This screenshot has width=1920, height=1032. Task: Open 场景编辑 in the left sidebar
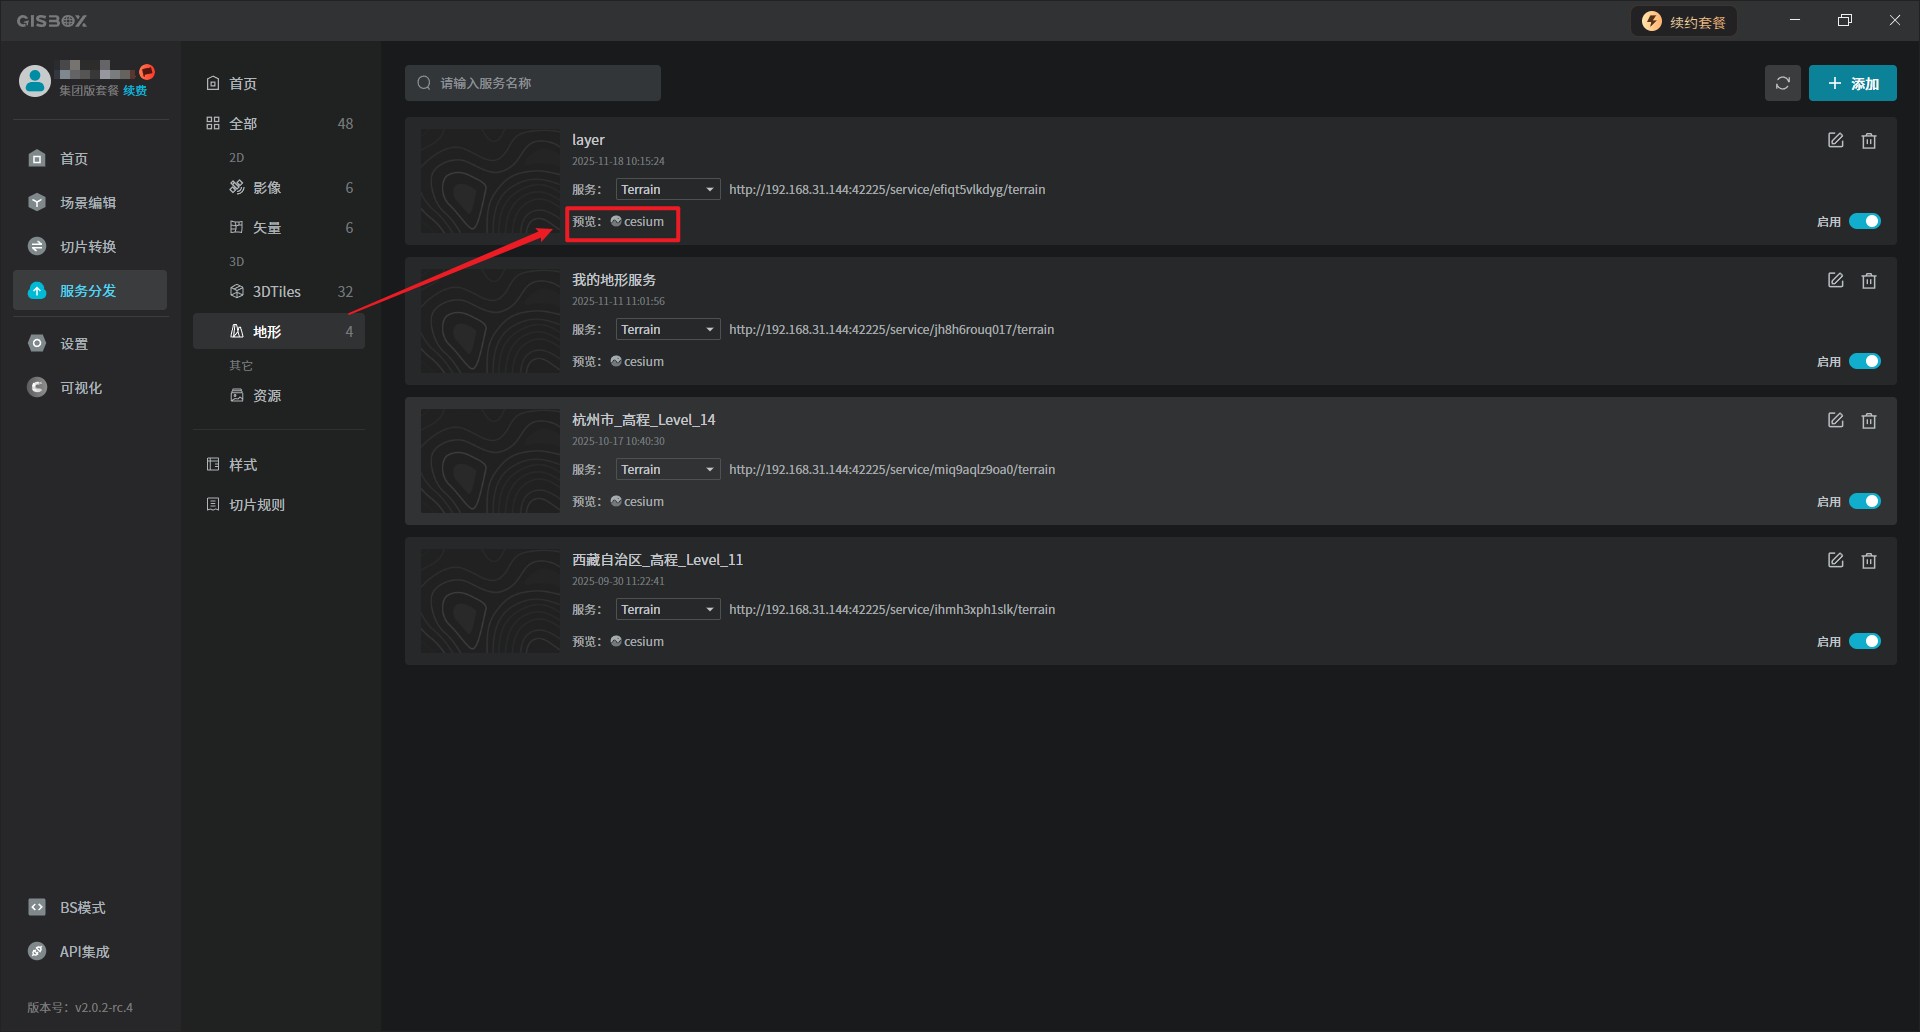click(x=88, y=203)
